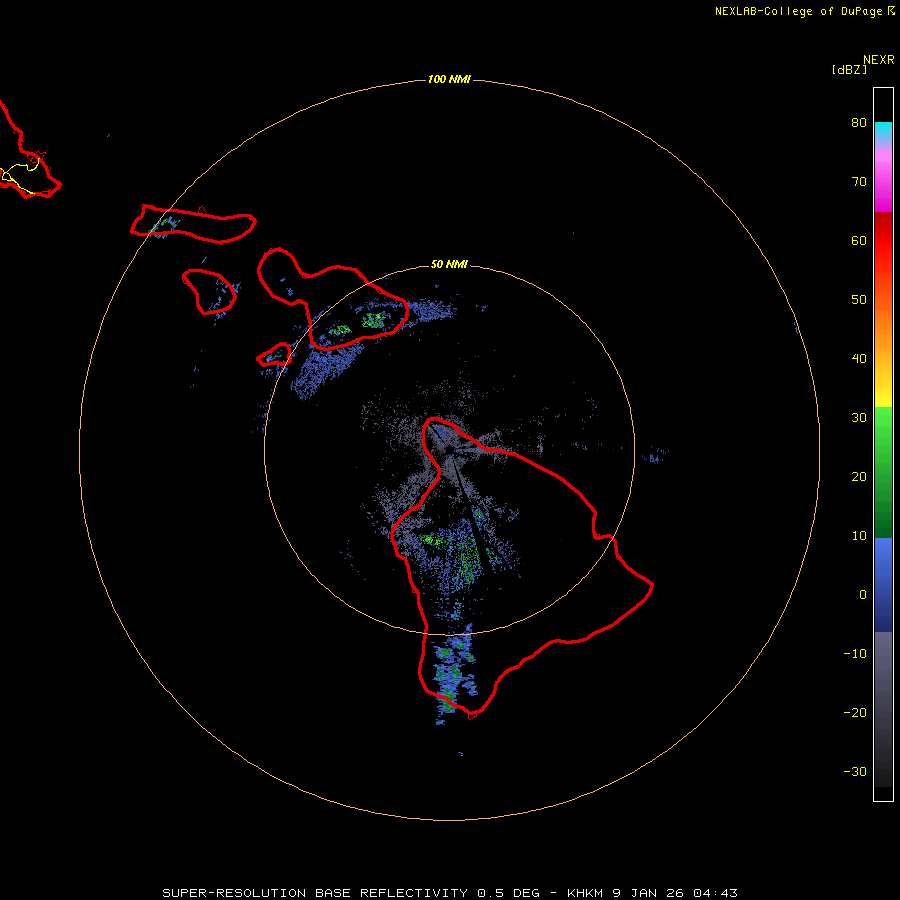Image resolution: width=900 pixels, height=900 pixels.
Task: Click the 04:43 timestamp in the caption
Action: [715, 893]
